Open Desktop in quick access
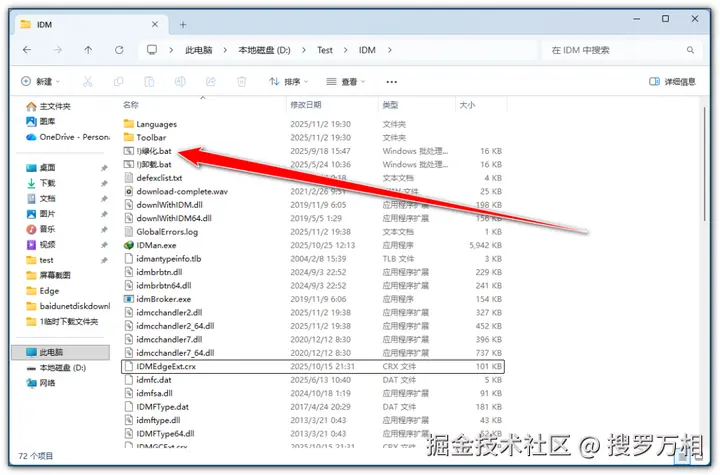Screen dimensions: 720x475 [41, 168]
